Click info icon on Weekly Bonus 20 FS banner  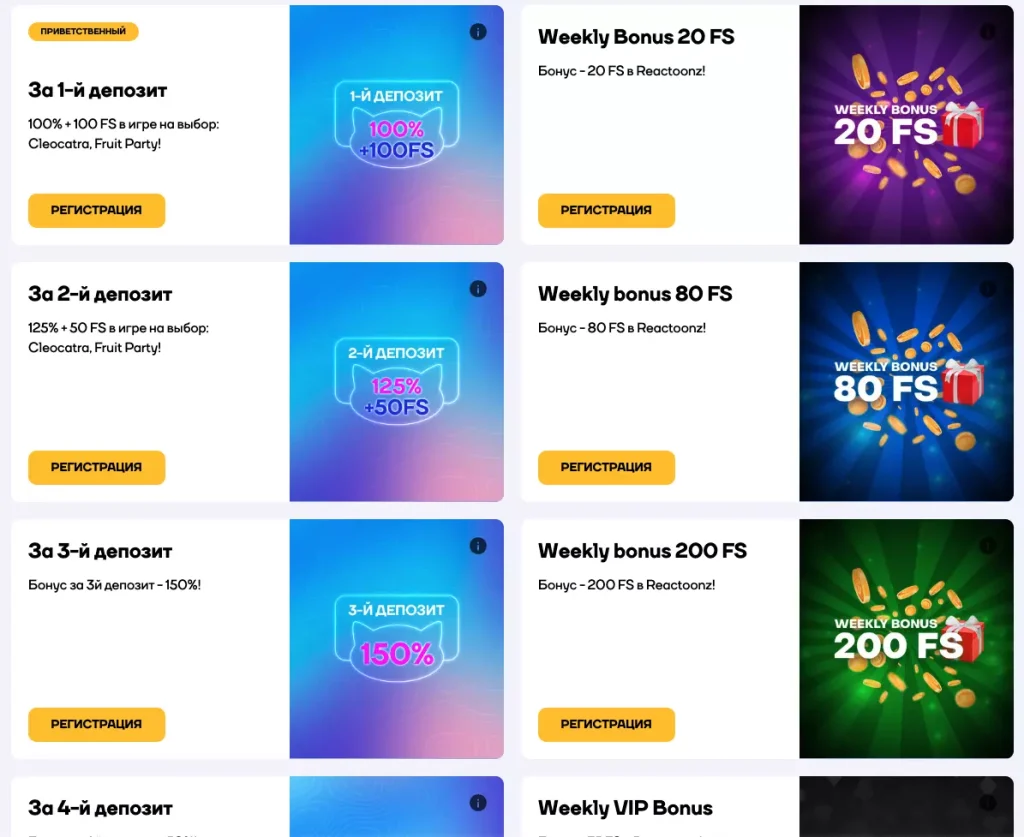988,32
